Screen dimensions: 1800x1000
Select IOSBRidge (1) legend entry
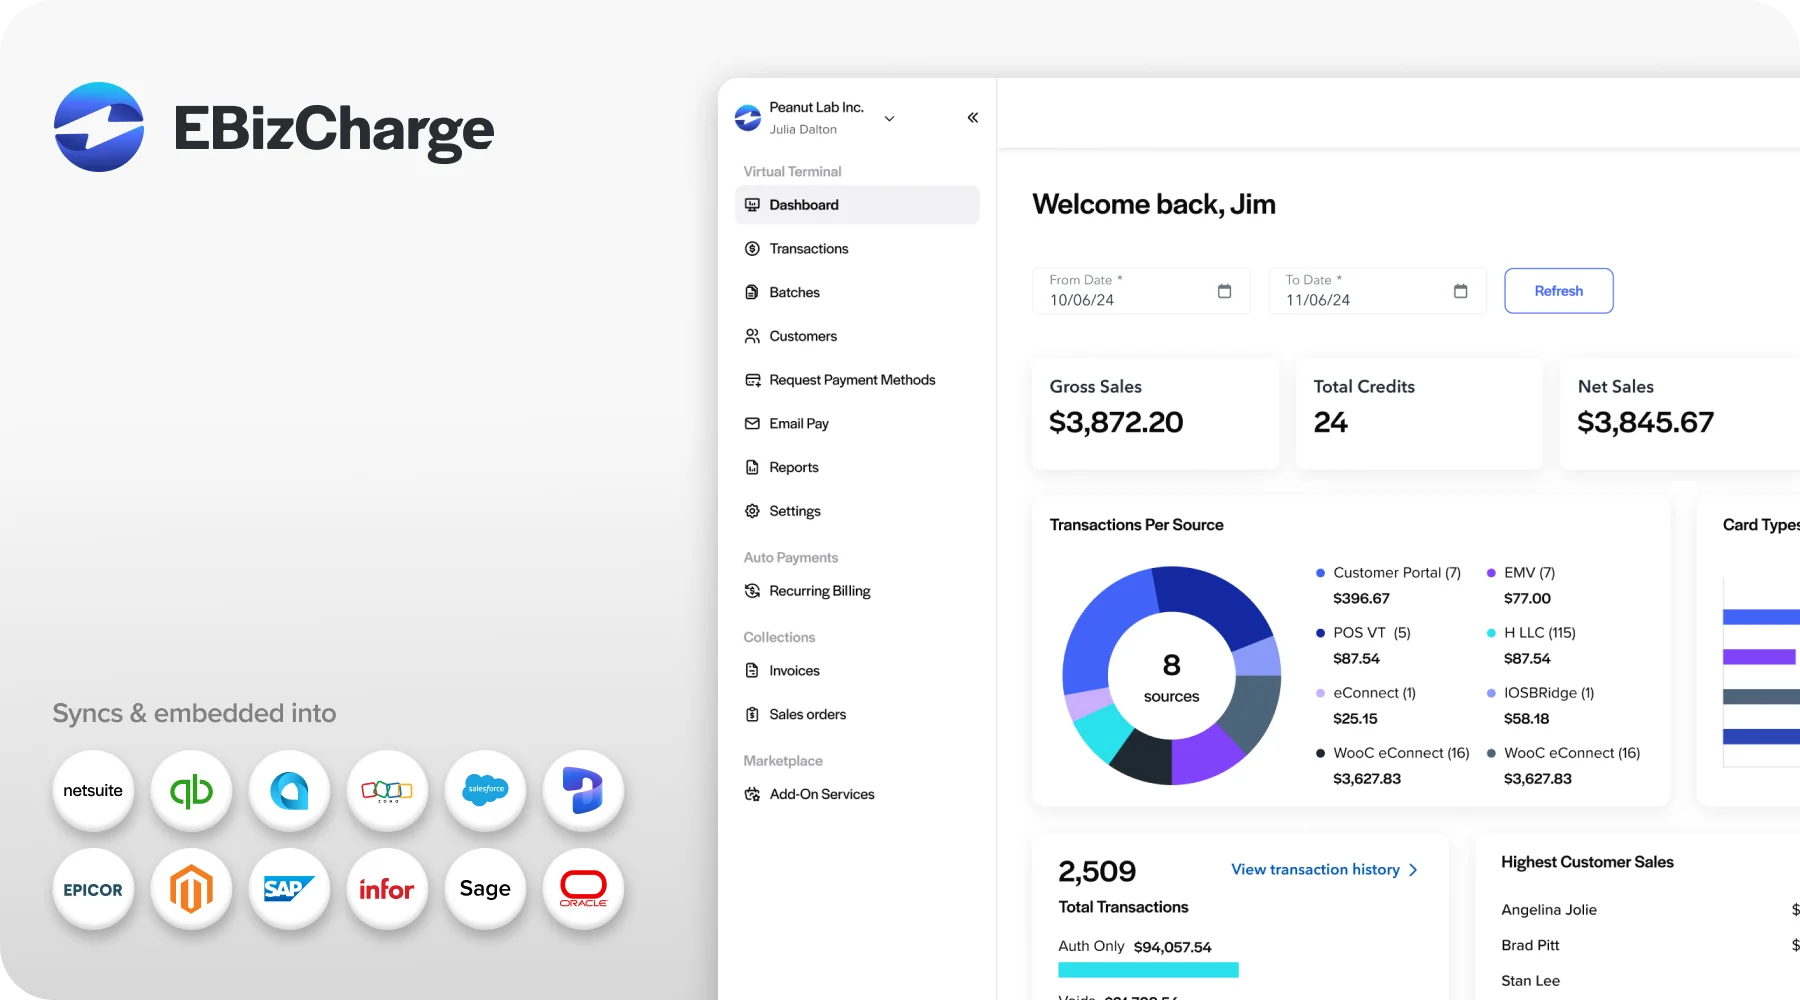tap(1541, 693)
